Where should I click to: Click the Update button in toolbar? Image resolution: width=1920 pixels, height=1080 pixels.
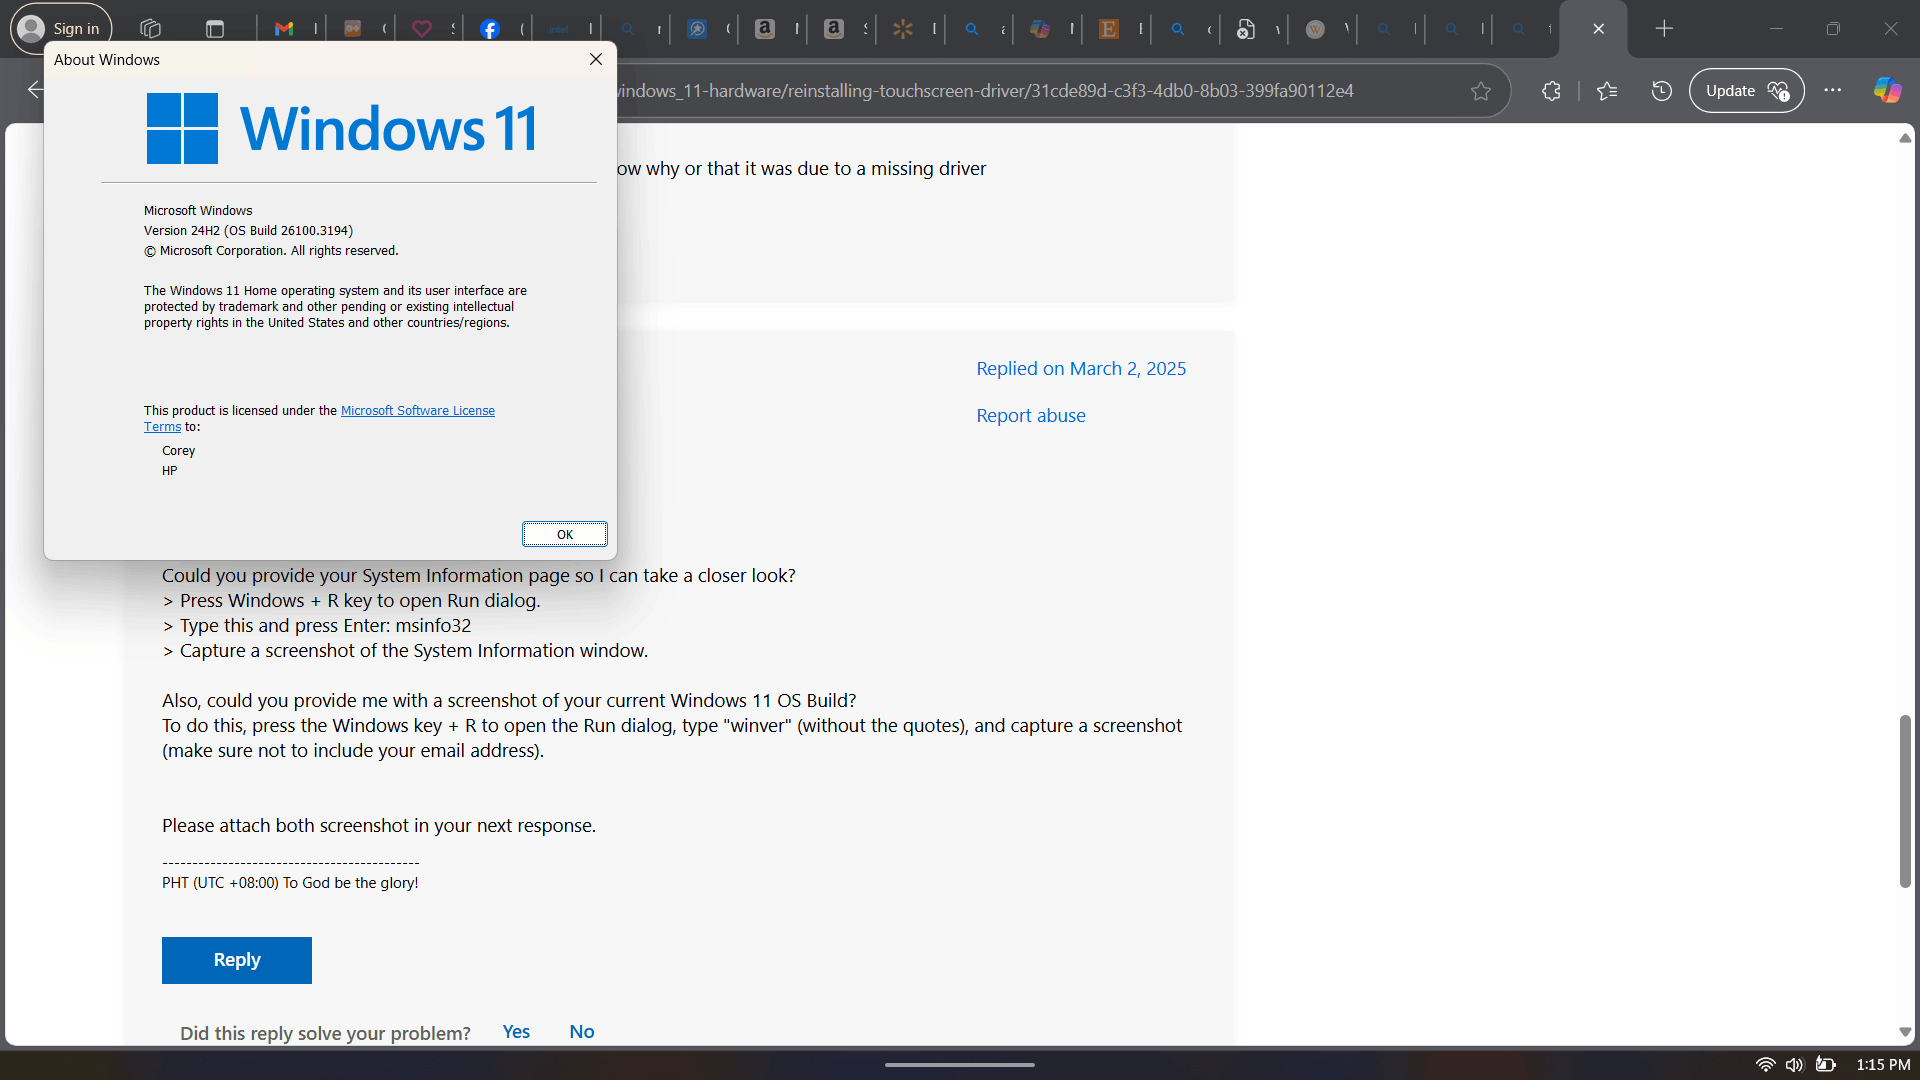[1746, 91]
